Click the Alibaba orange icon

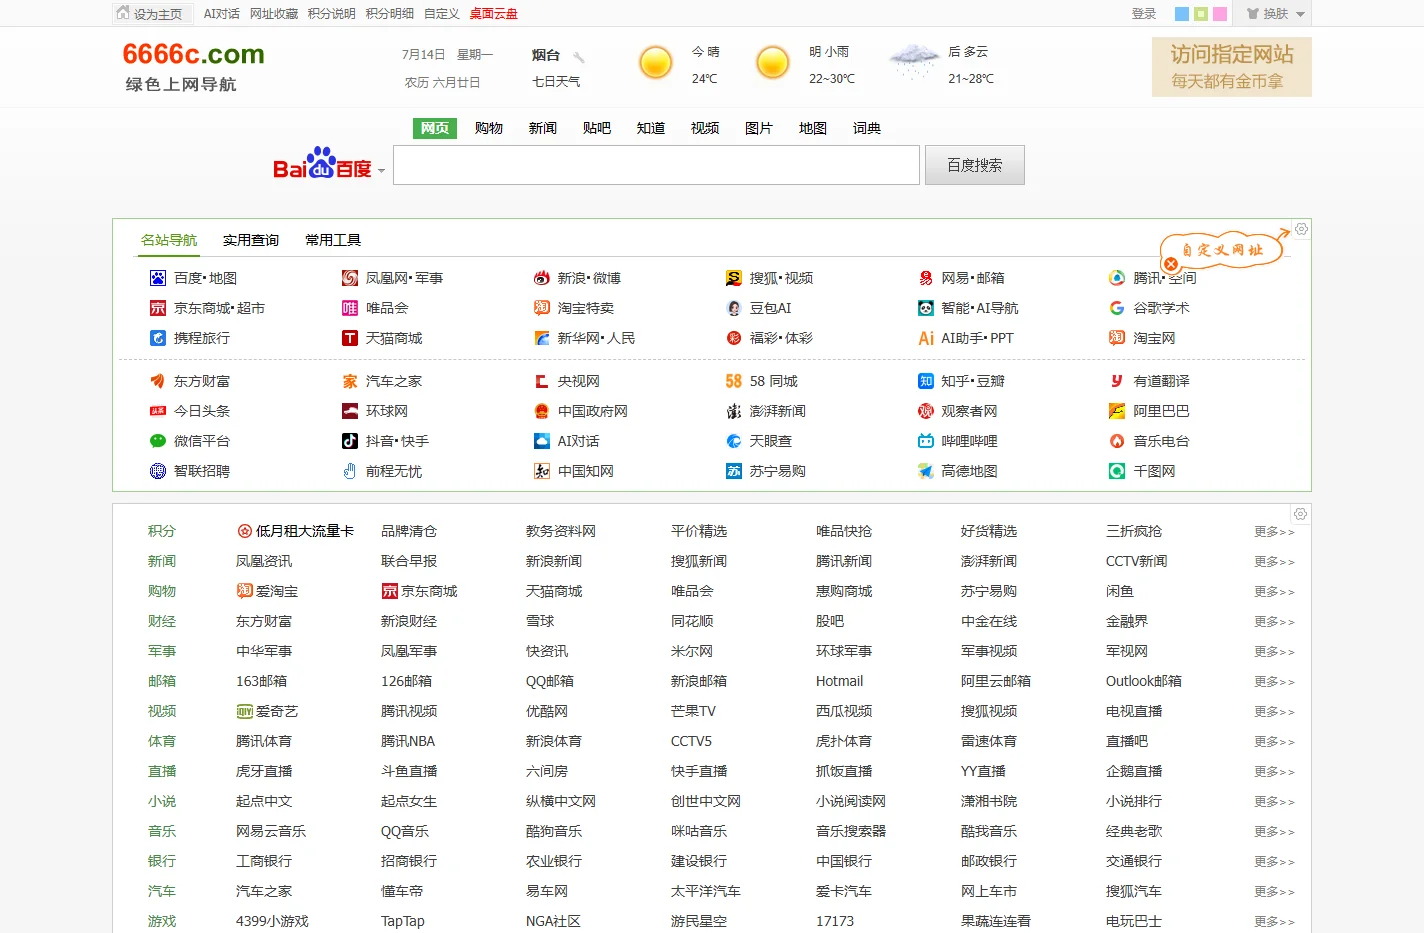click(1116, 411)
